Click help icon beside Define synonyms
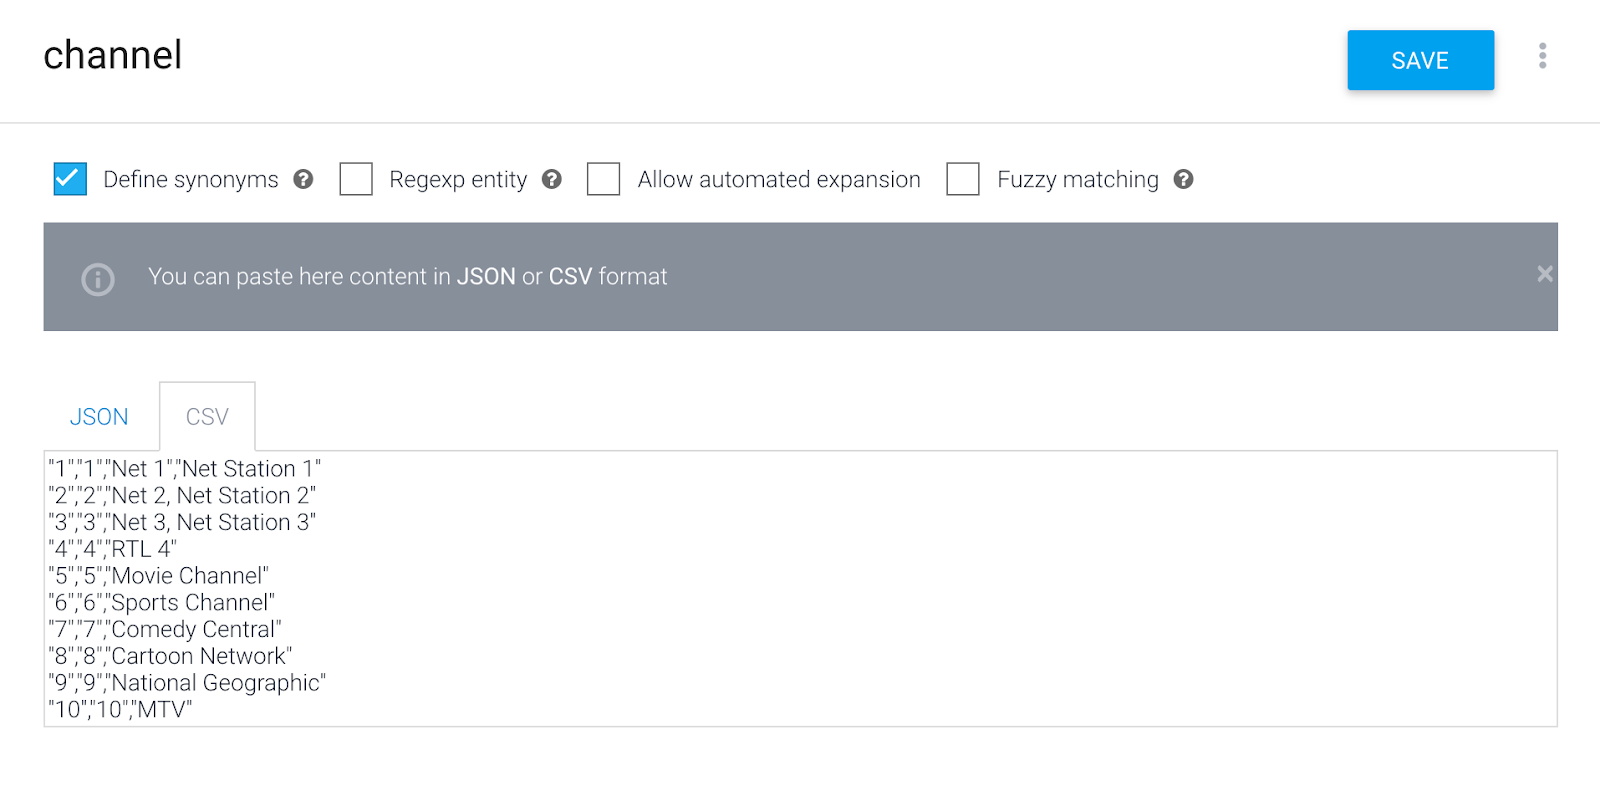 pyautogui.click(x=303, y=179)
